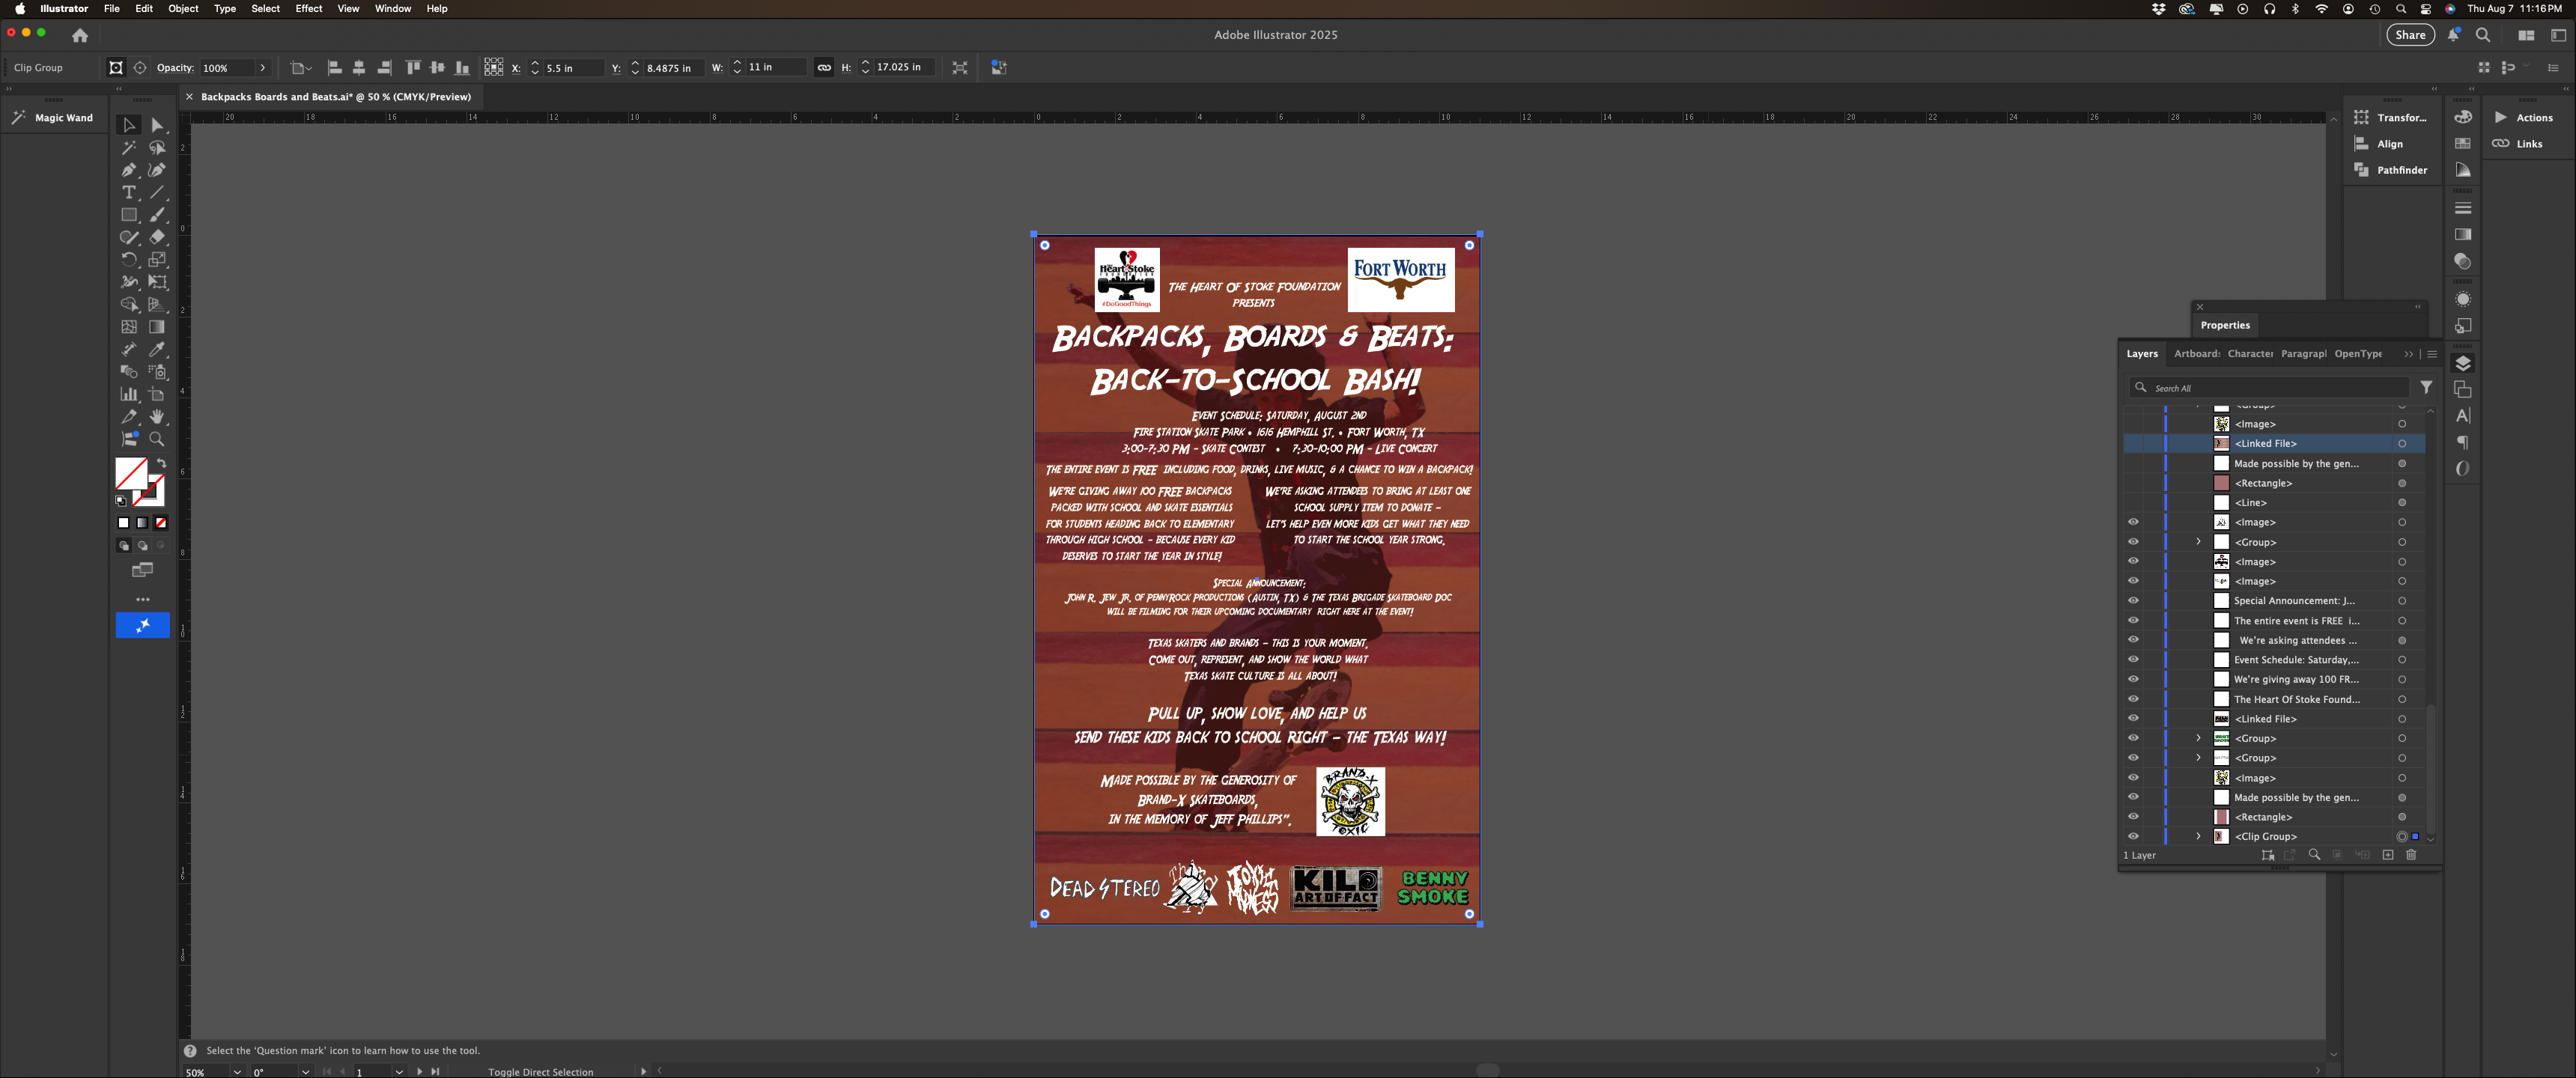Click the Layers panel filter icon

coord(2426,388)
